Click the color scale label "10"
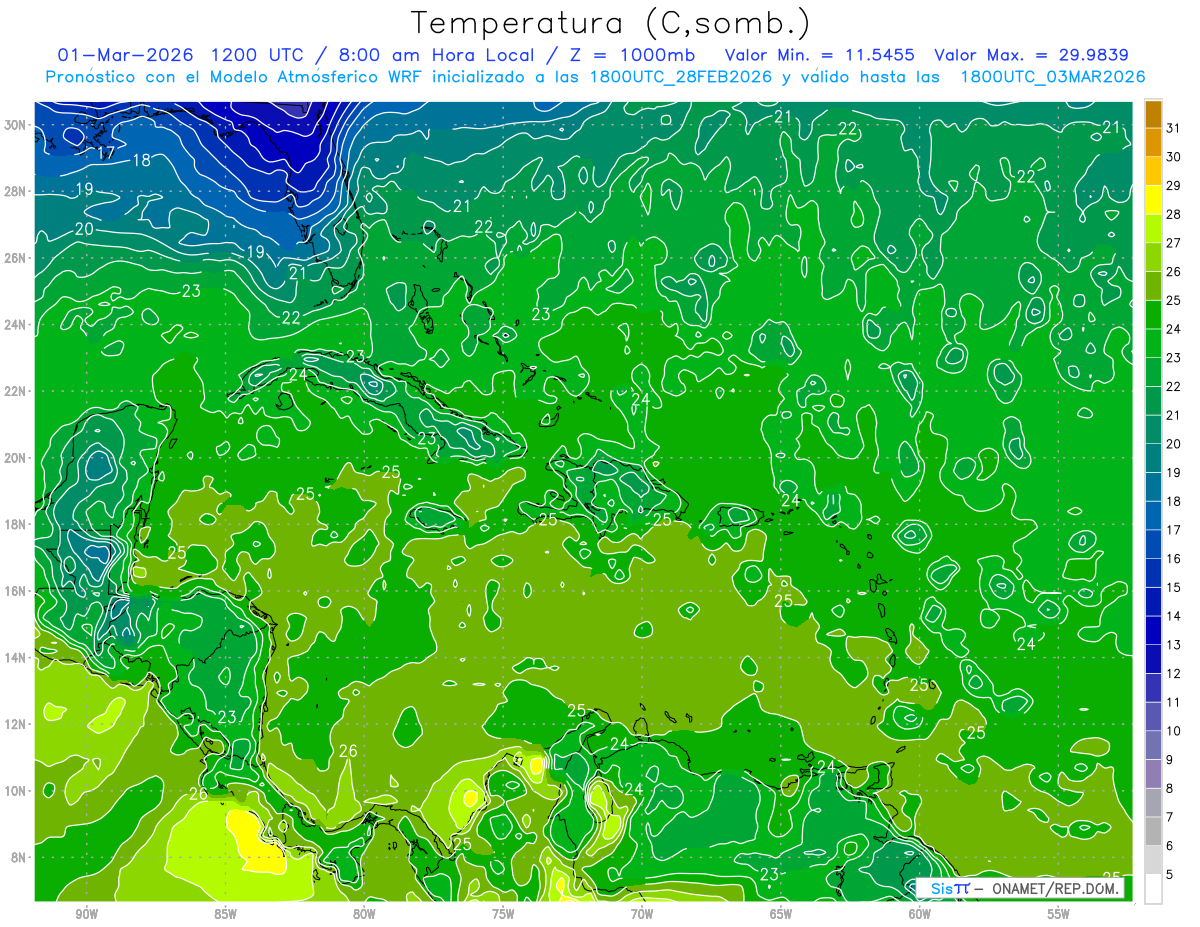This screenshot has width=1200, height=927. pos(1174,731)
